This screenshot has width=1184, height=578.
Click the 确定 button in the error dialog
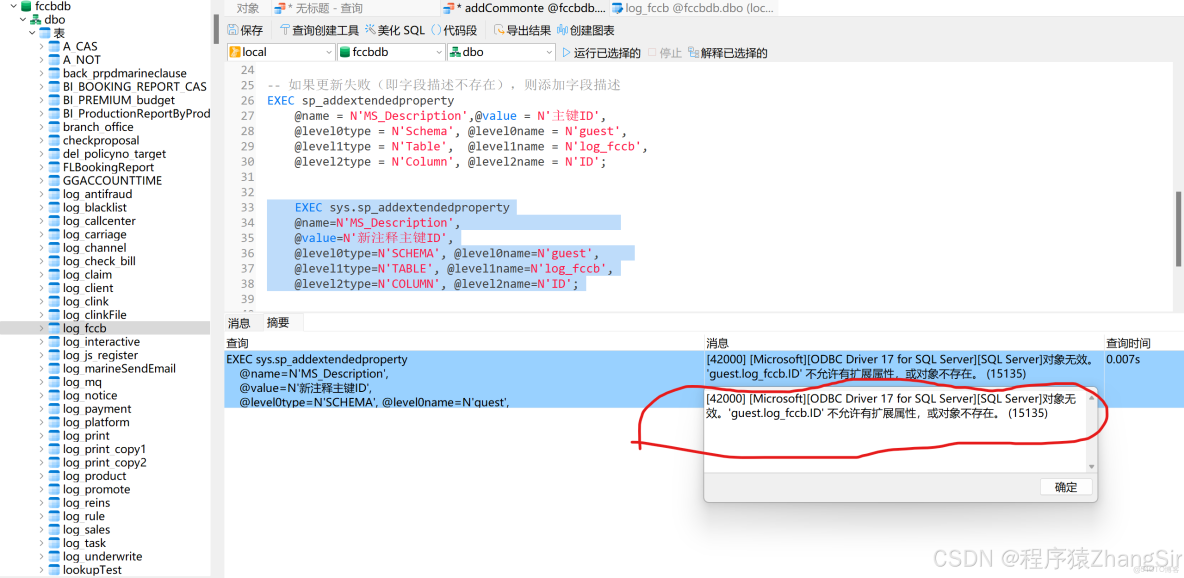point(1065,487)
